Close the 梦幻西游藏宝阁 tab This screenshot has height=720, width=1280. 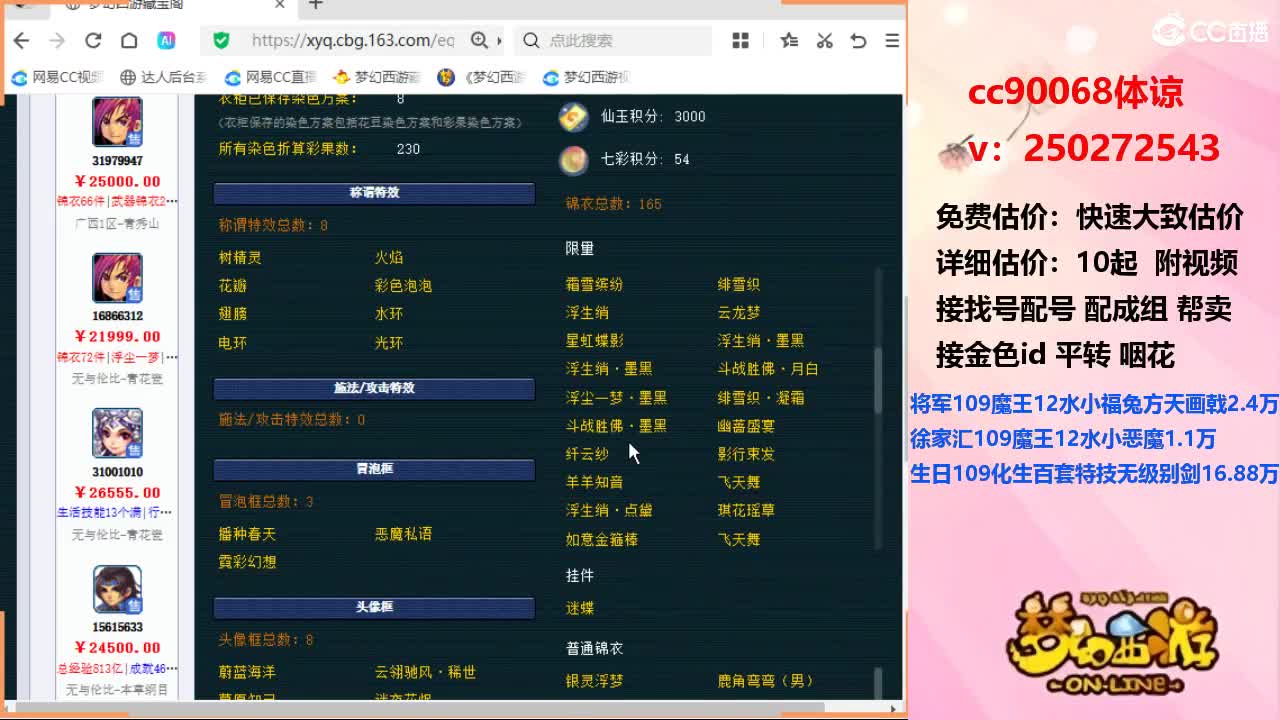pos(280,5)
